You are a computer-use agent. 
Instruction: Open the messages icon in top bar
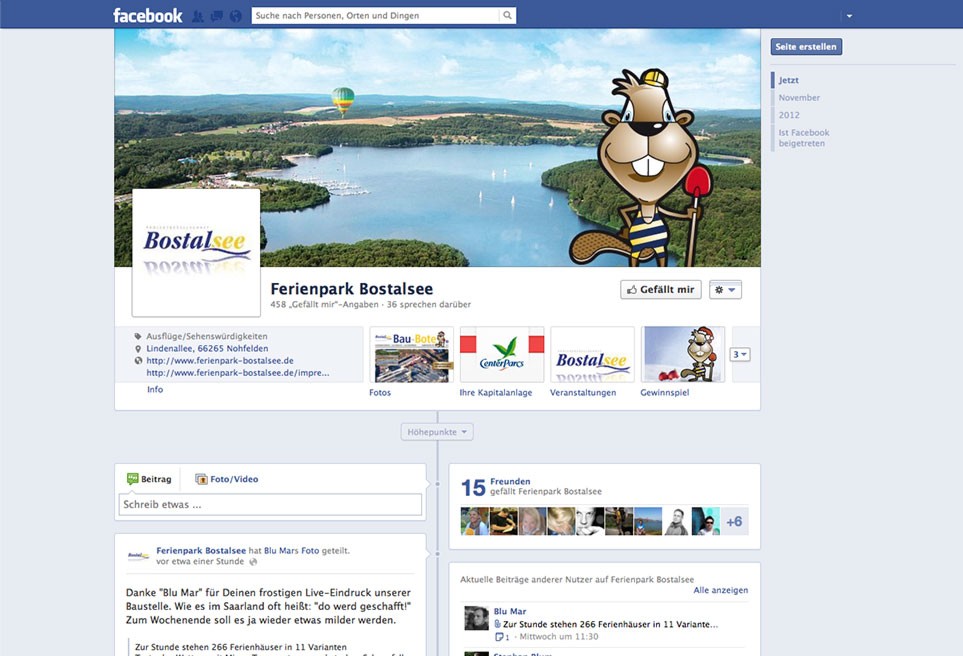coord(217,17)
